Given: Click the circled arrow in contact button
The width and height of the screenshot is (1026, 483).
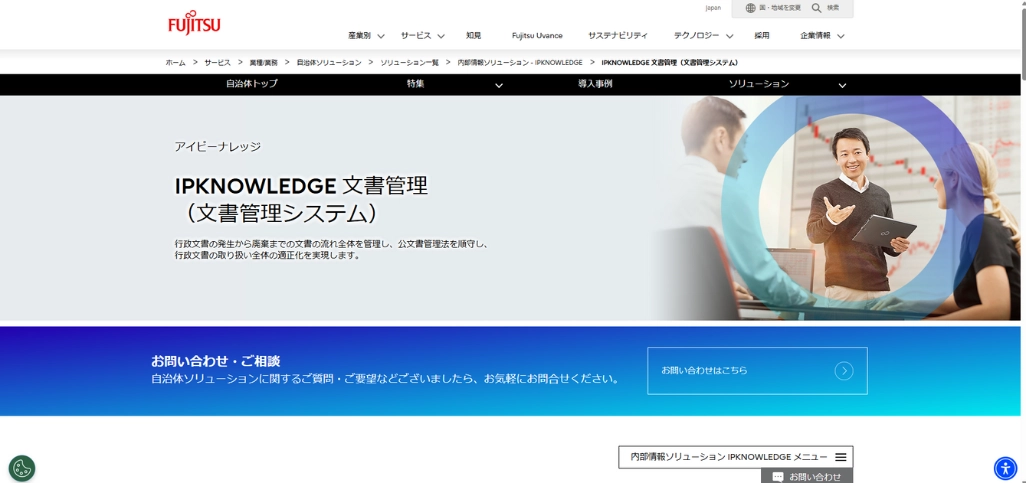Looking at the screenshot, I should 844,371.
